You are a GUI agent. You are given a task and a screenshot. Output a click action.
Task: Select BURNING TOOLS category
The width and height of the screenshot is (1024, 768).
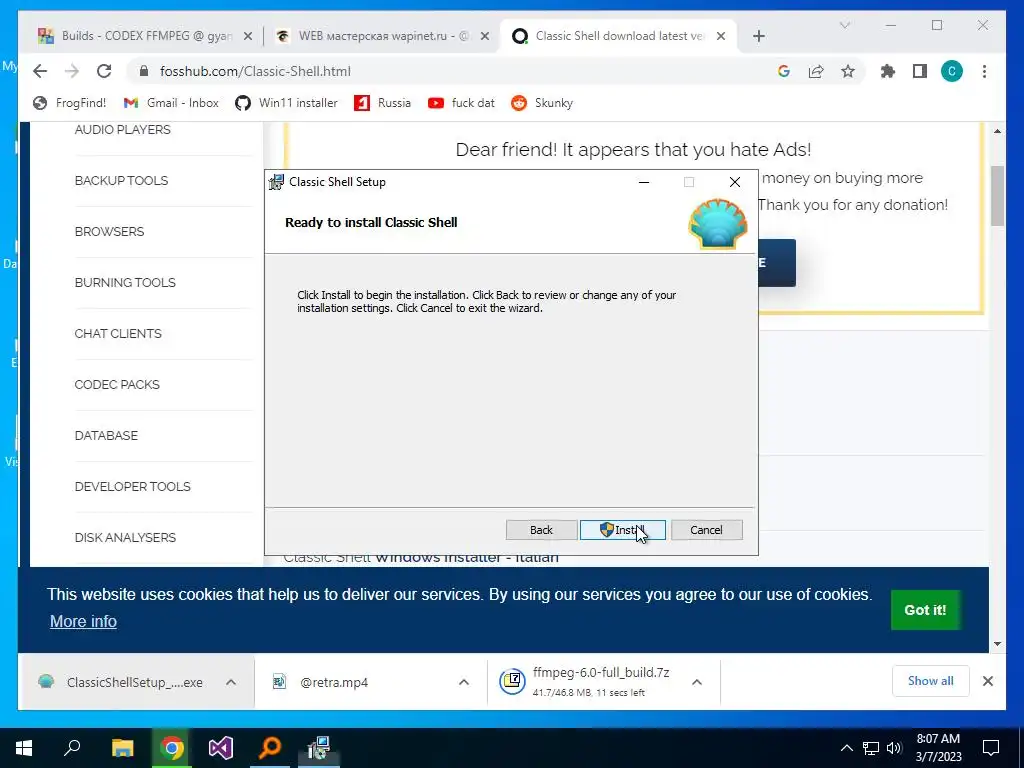click(x=125, y=282)
